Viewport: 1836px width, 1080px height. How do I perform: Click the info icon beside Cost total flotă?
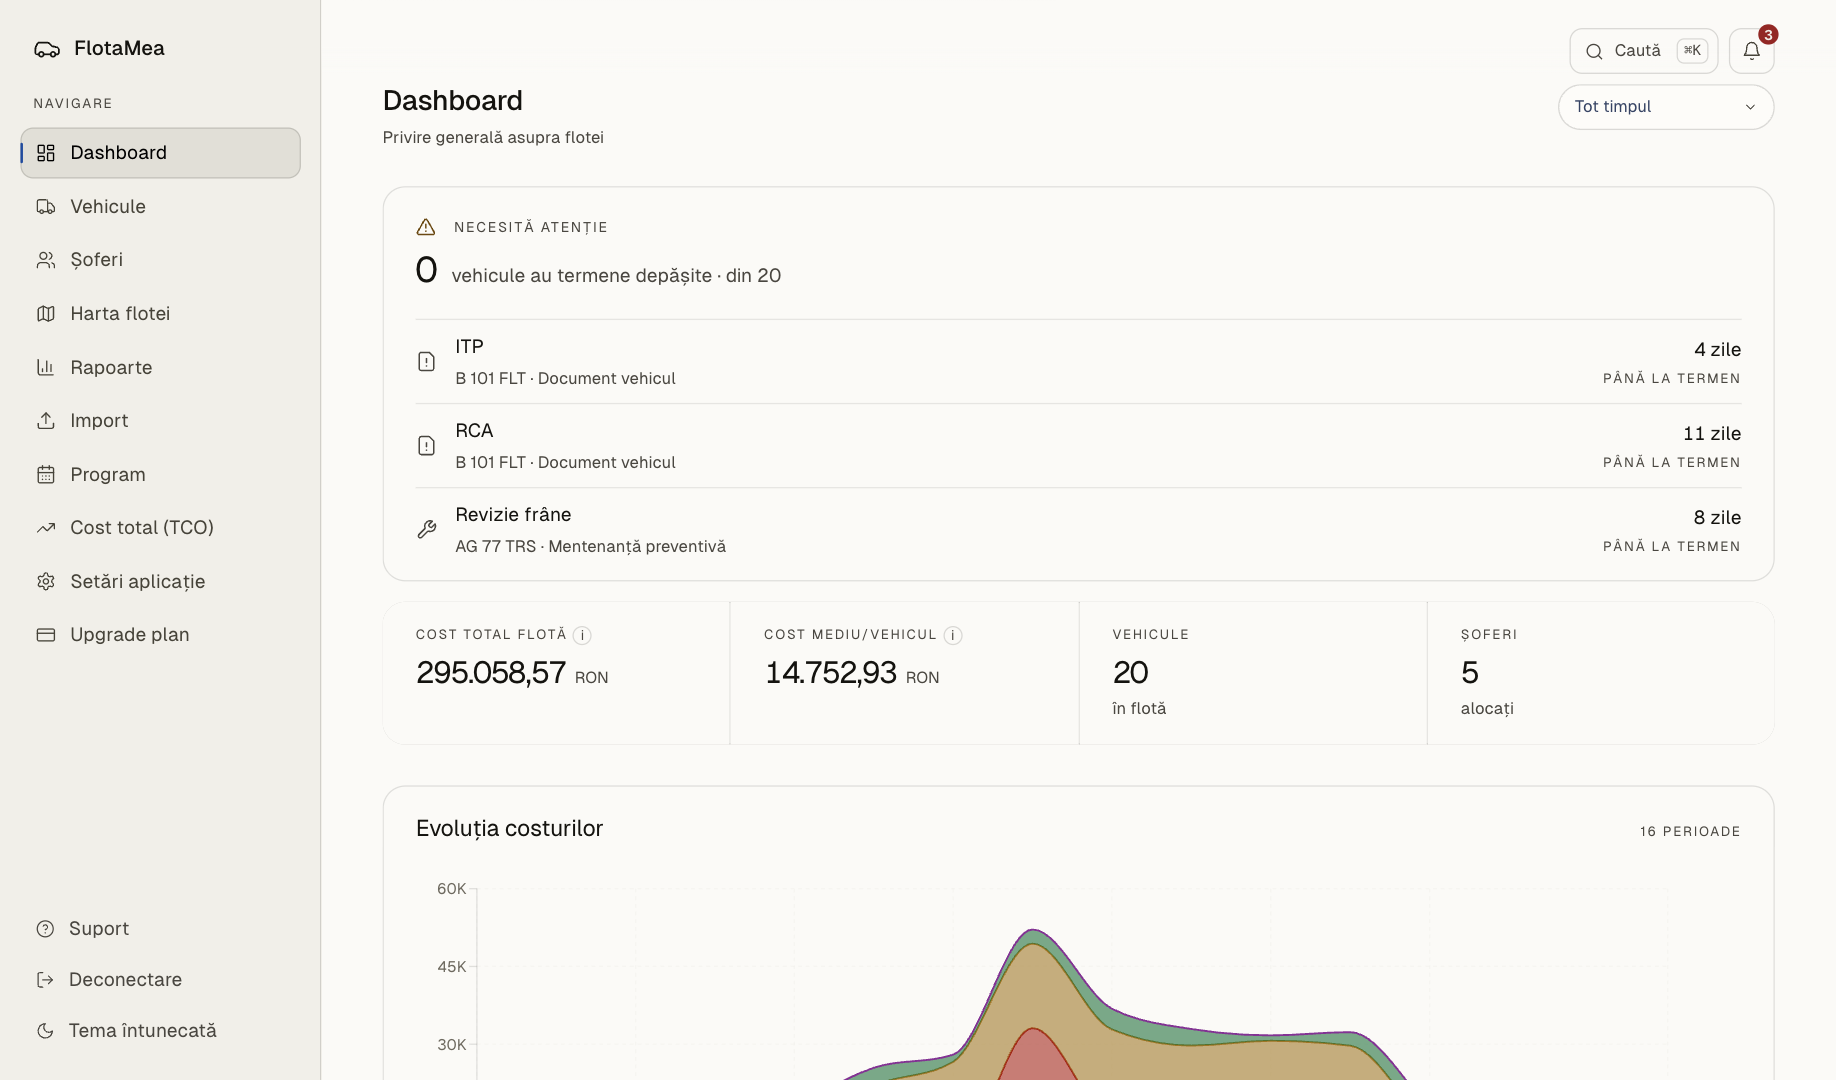click(x=582, y=635)
